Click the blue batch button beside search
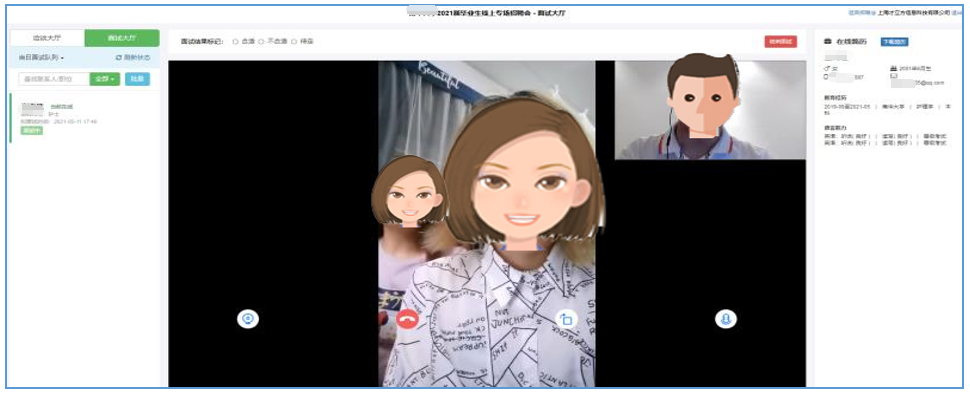This screenshot has width=970, height=394. [137, 79]
